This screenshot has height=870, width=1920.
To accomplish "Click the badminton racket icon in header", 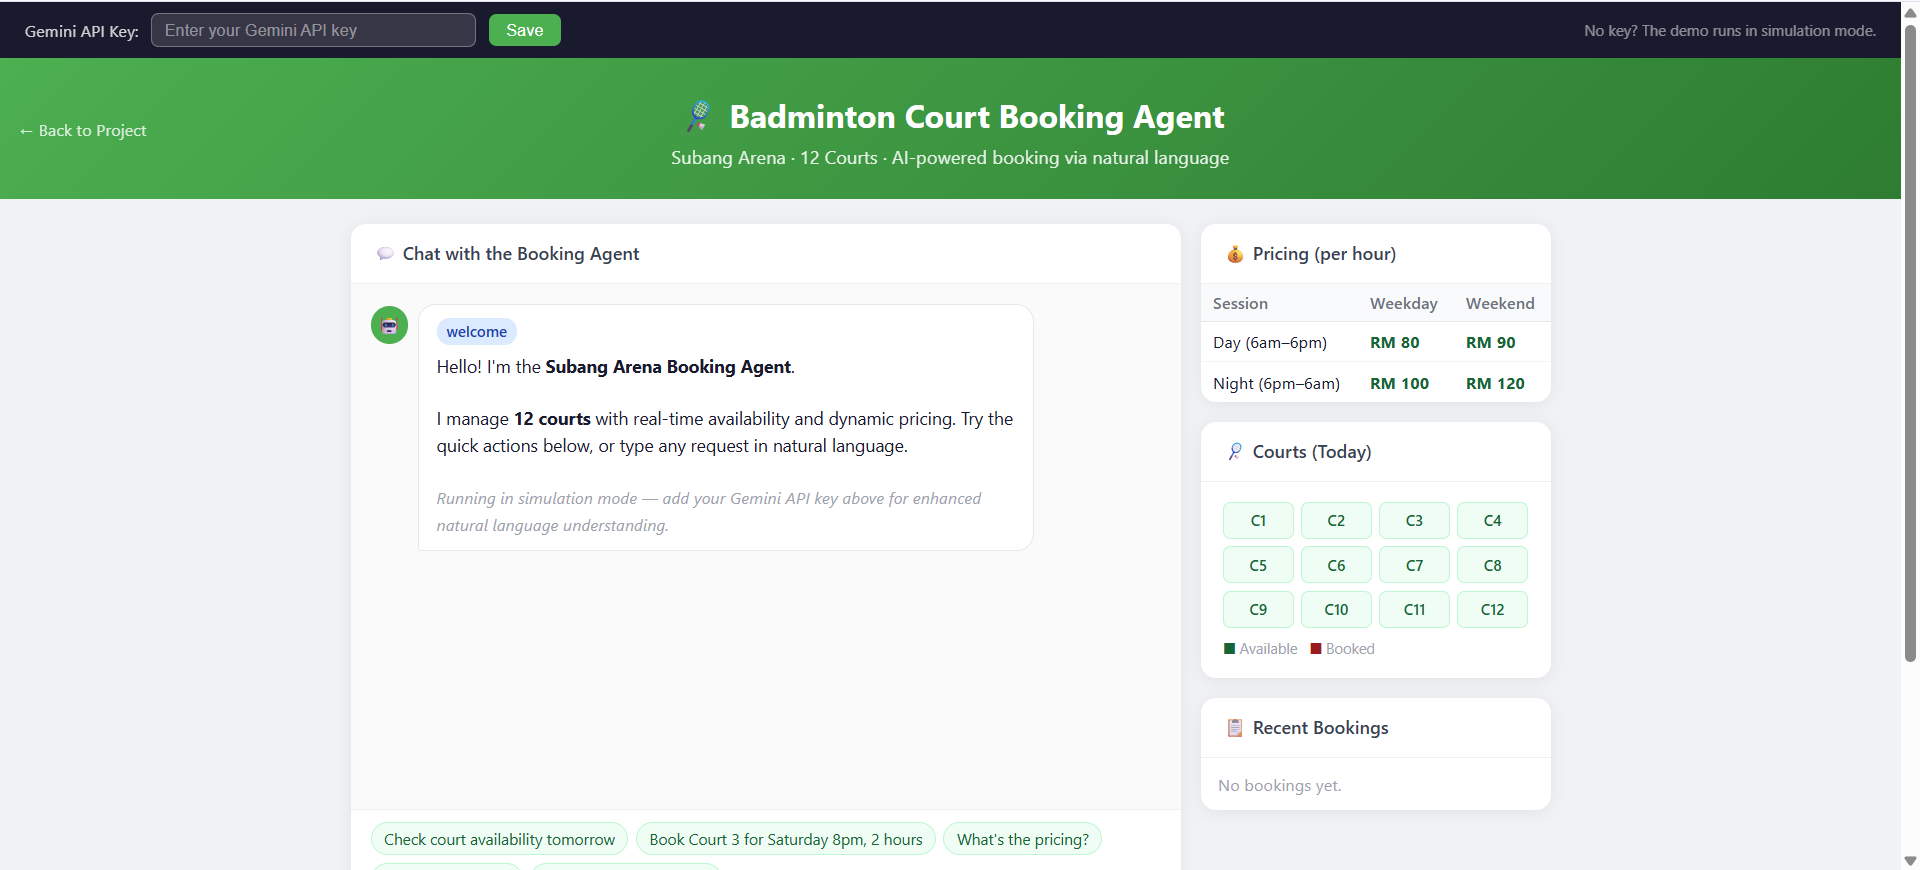I will pos(699,116).
